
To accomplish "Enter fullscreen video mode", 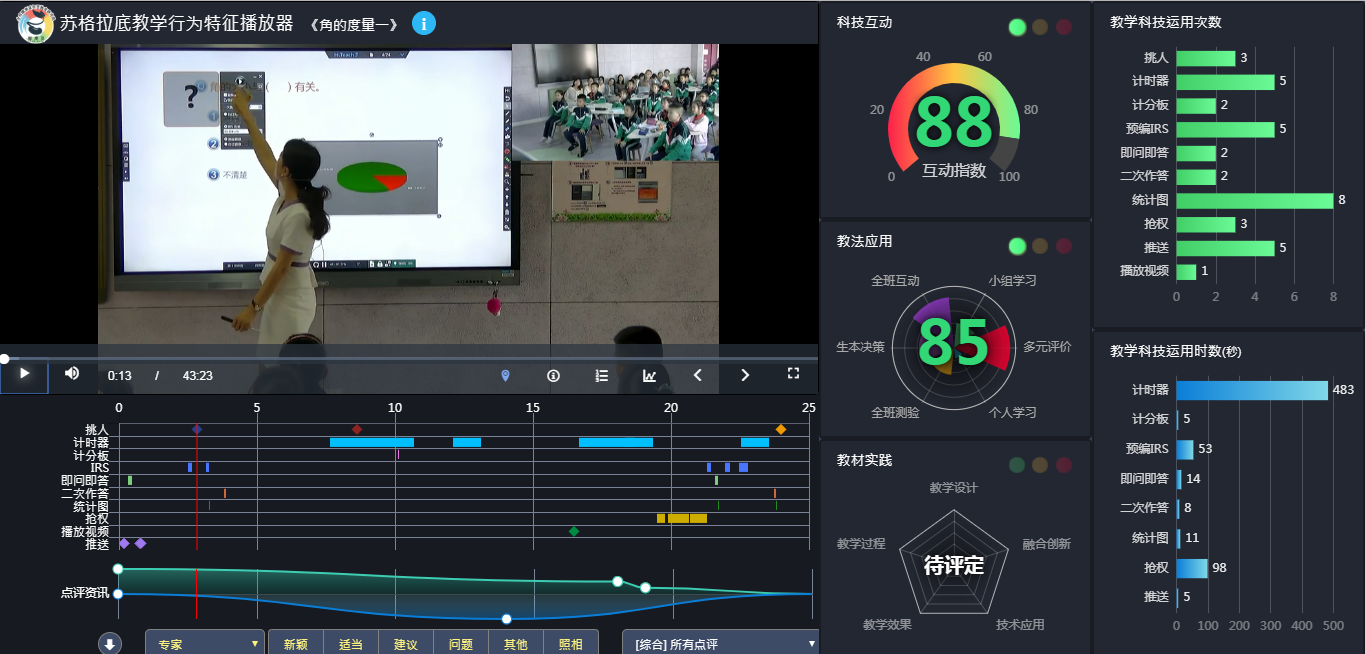I will coord(793,374).
